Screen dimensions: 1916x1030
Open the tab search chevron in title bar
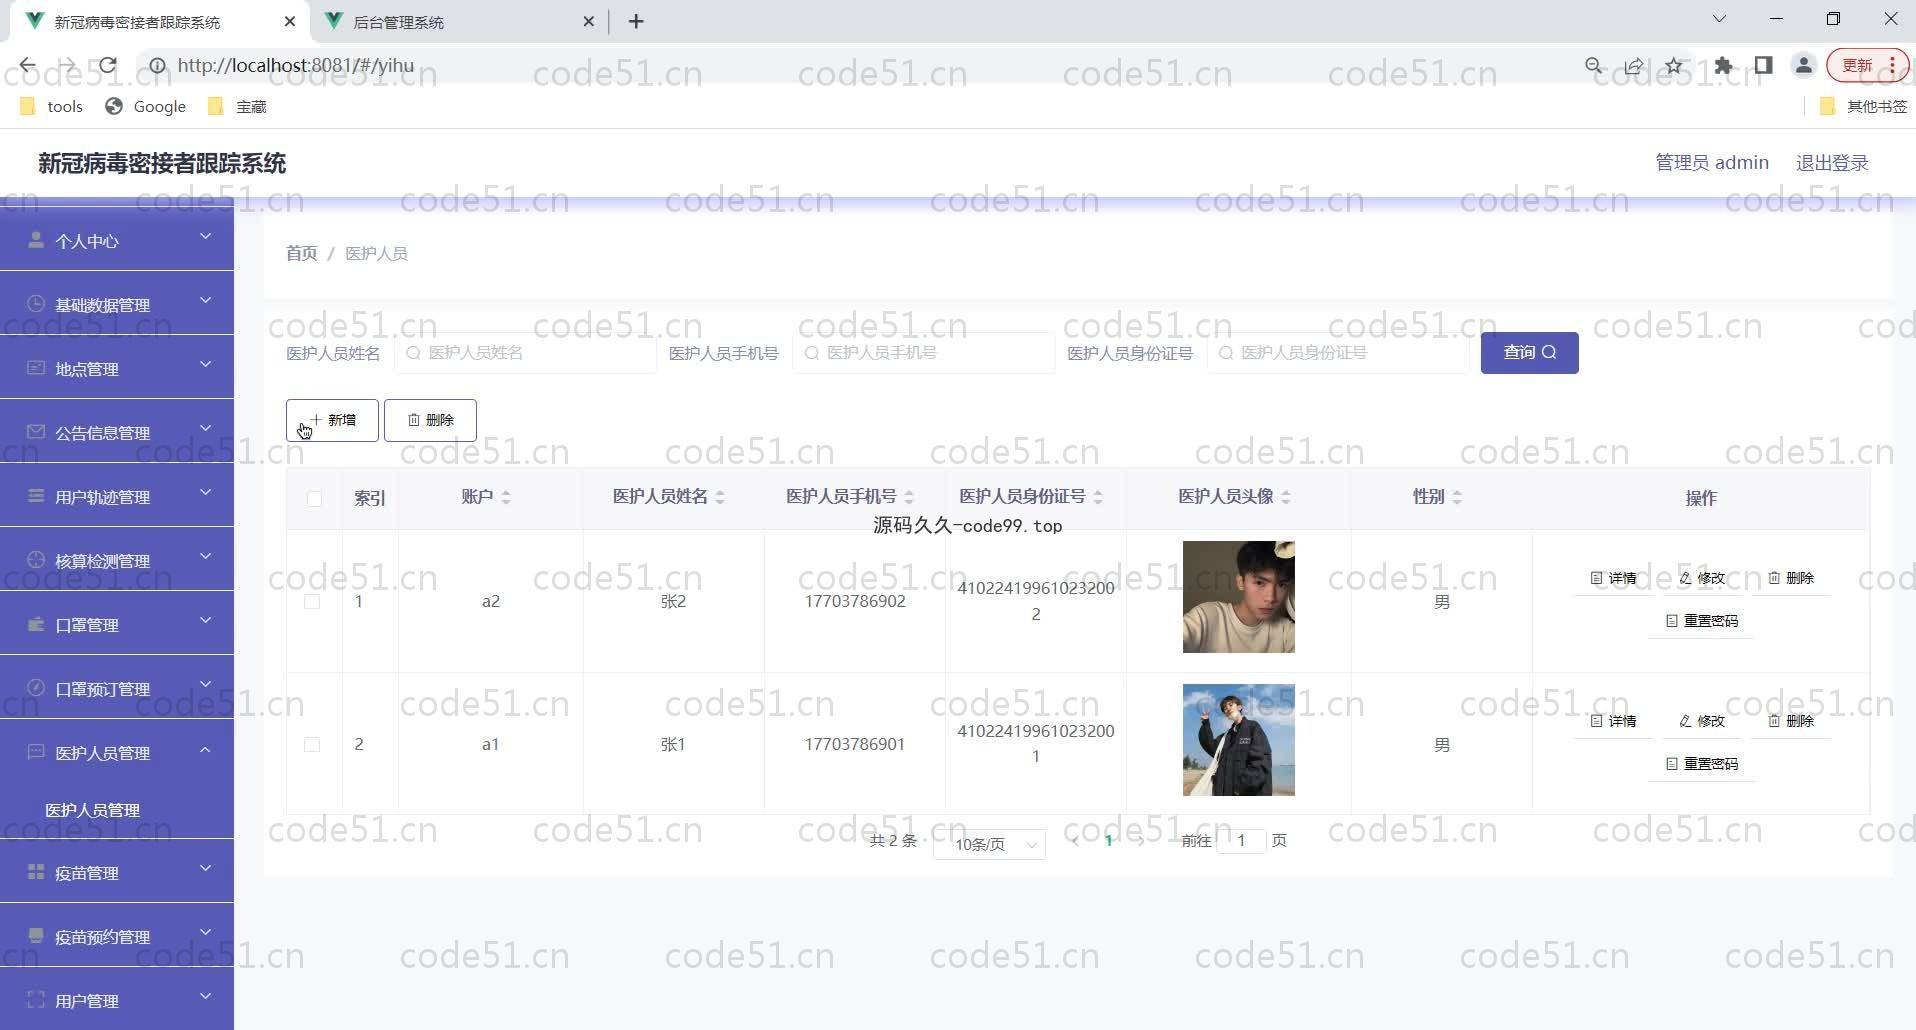pos(1719,19)
